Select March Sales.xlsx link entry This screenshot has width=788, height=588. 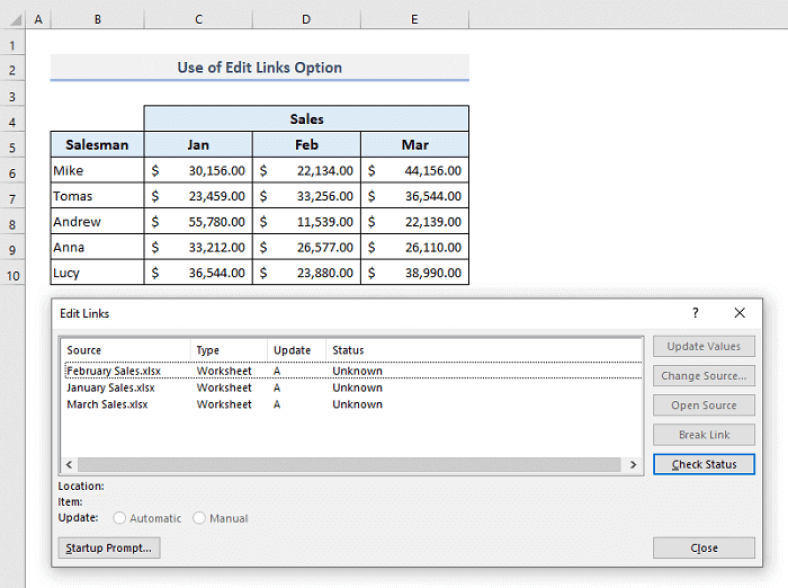[x=107, y=405]
